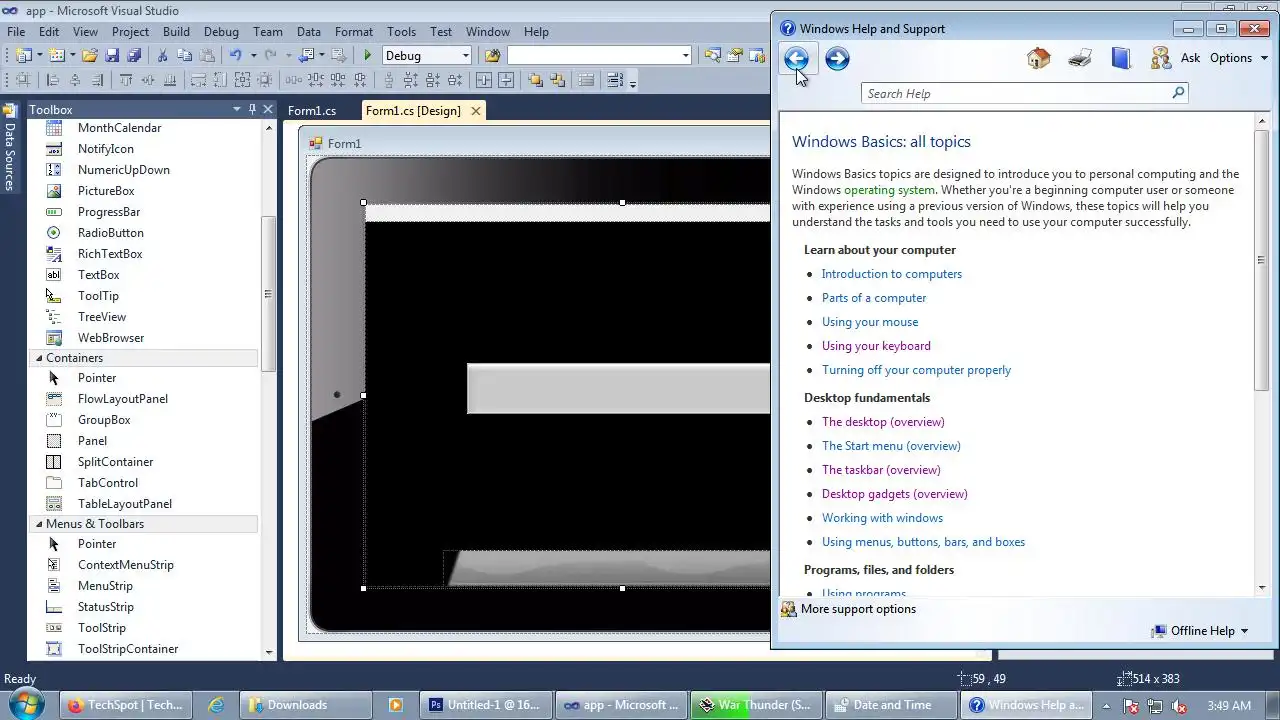Click the Bring to Front icon
This screenshot has width=1280, height=720.
pos(535,81)
